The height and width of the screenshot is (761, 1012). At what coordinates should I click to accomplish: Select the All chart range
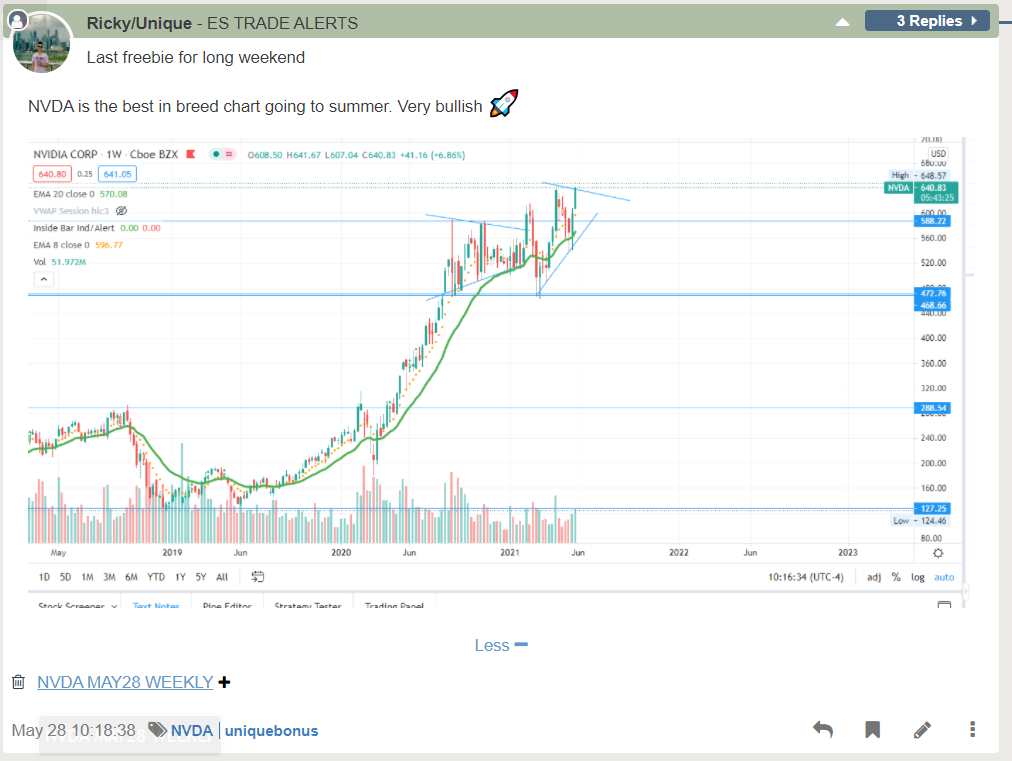[222, 577]
